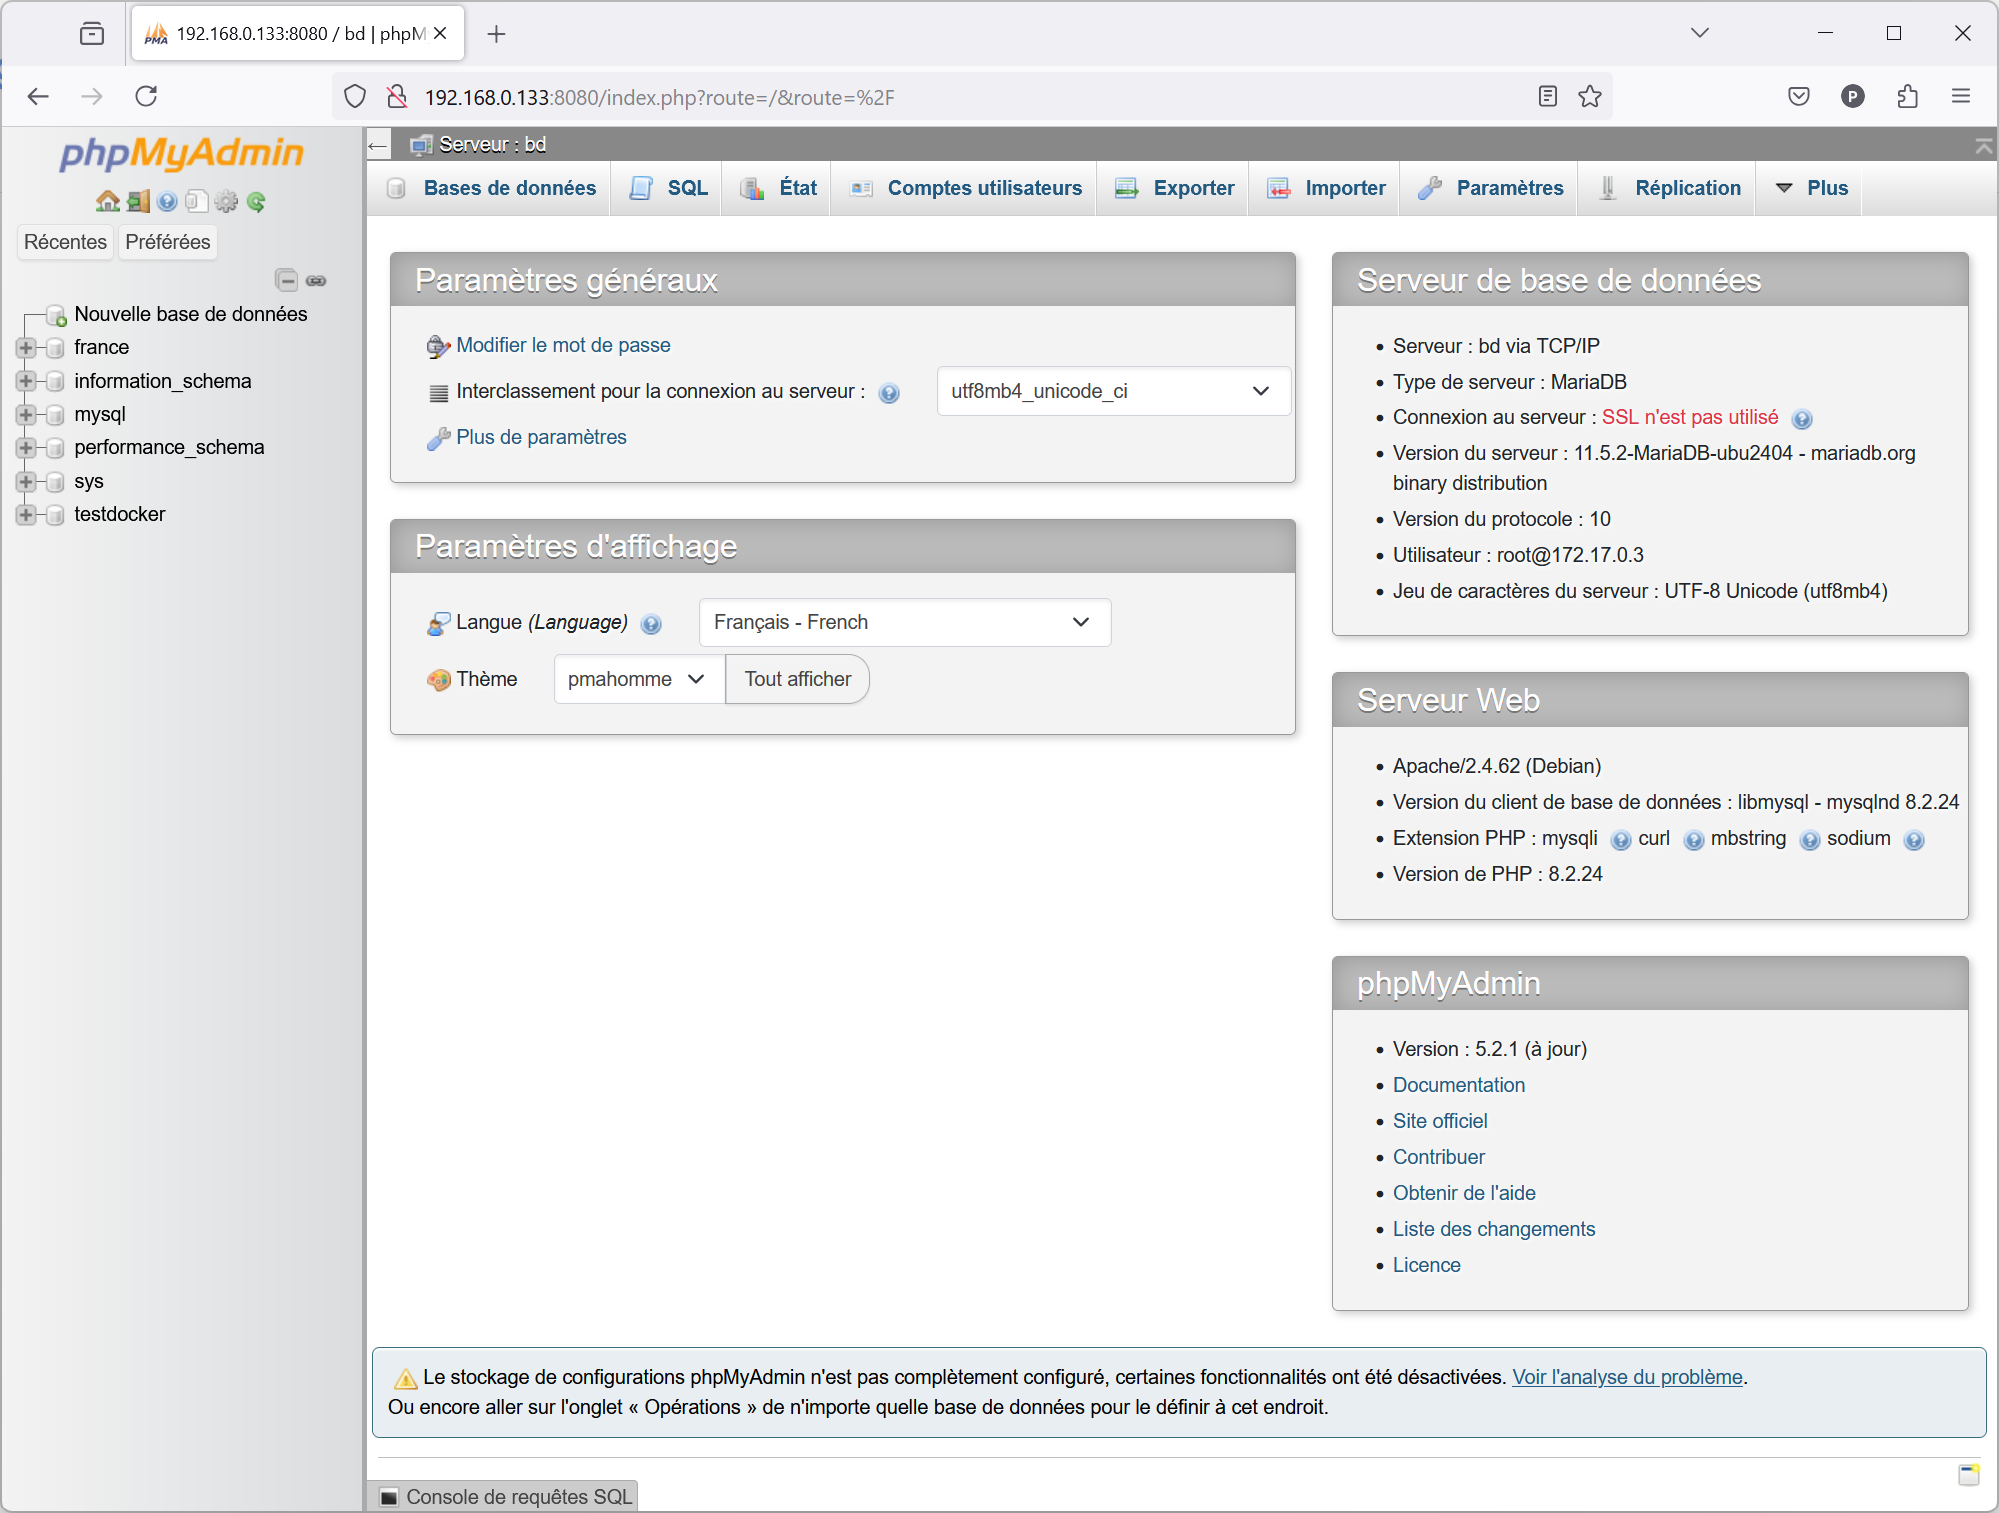The height and width of the screenshot is (1513, 1999).
Task: Open Firefox application hamburger menu
Action: click(x=1961, y=97)
